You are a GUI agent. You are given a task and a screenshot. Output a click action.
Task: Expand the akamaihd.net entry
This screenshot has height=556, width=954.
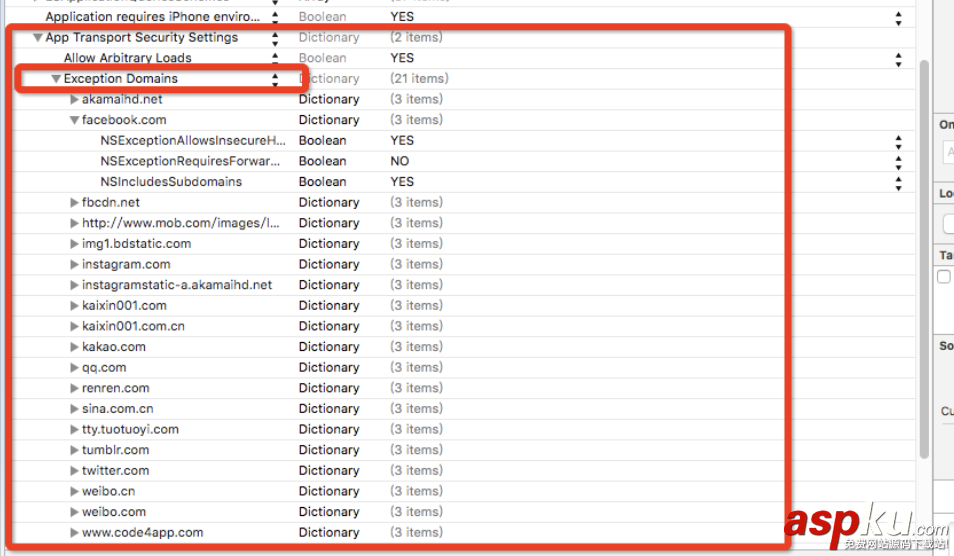point(74,99)
